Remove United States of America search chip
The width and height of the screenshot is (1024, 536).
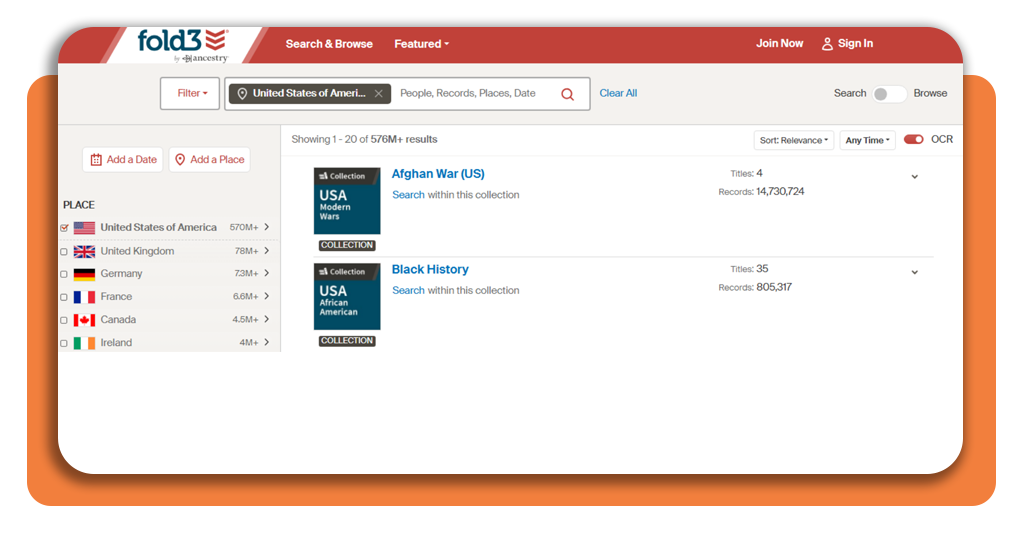[378, 93]
